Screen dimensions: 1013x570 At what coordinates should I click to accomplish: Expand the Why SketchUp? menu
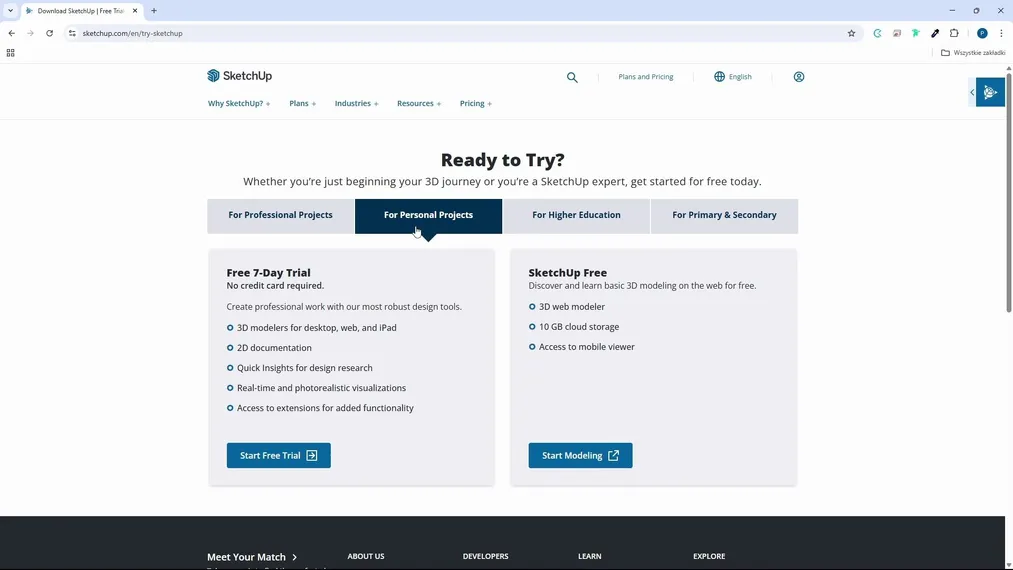[239, 104]
